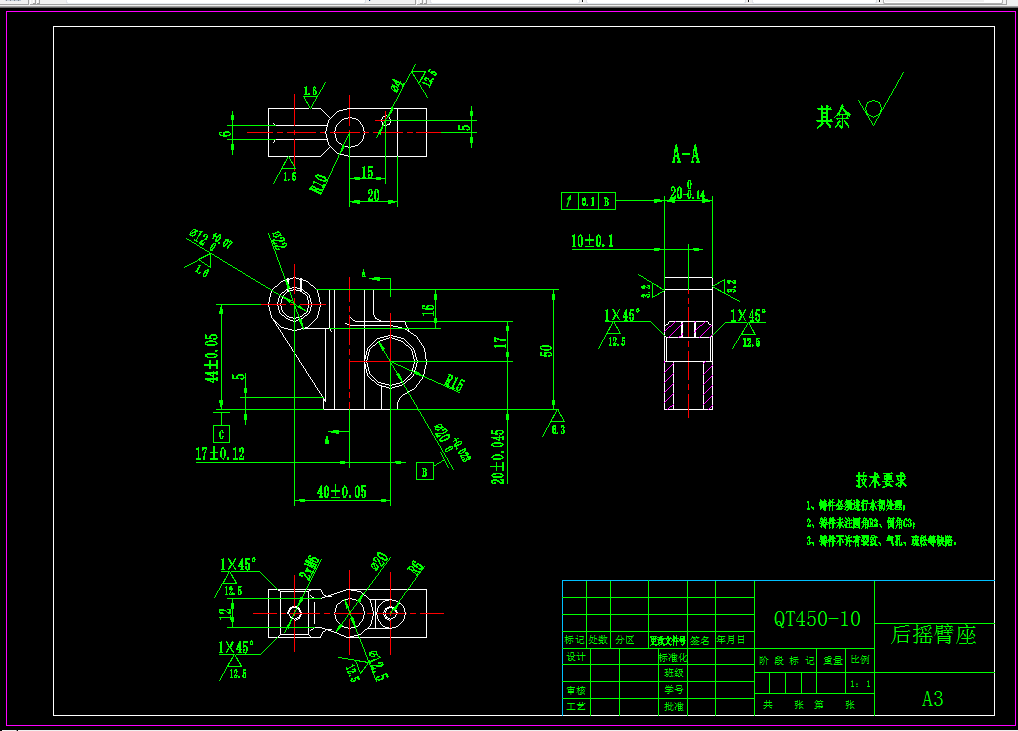
Task: Select technical requirement line 3
Action: click(881, 541)
